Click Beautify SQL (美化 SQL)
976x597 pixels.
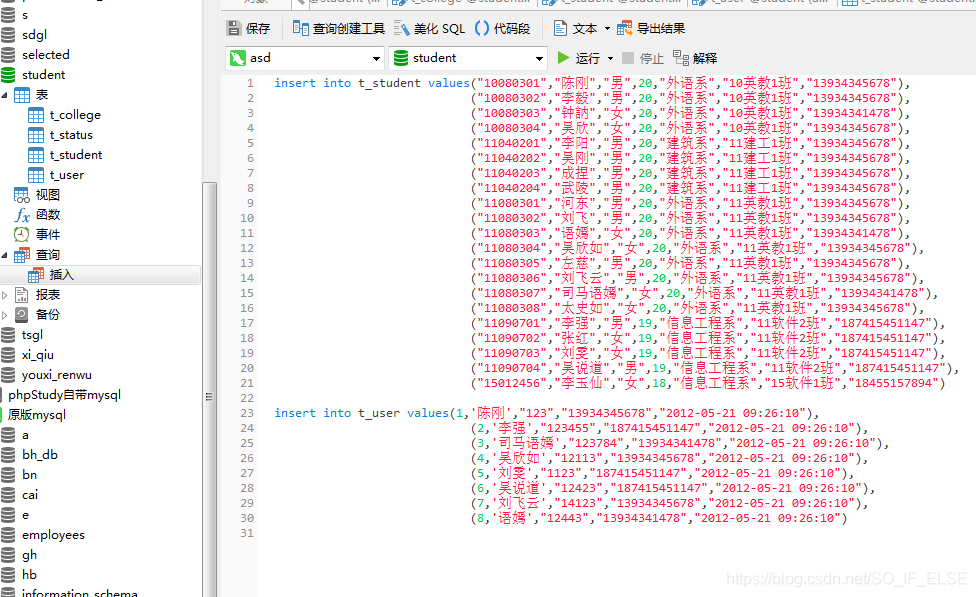tap(430, 28)
